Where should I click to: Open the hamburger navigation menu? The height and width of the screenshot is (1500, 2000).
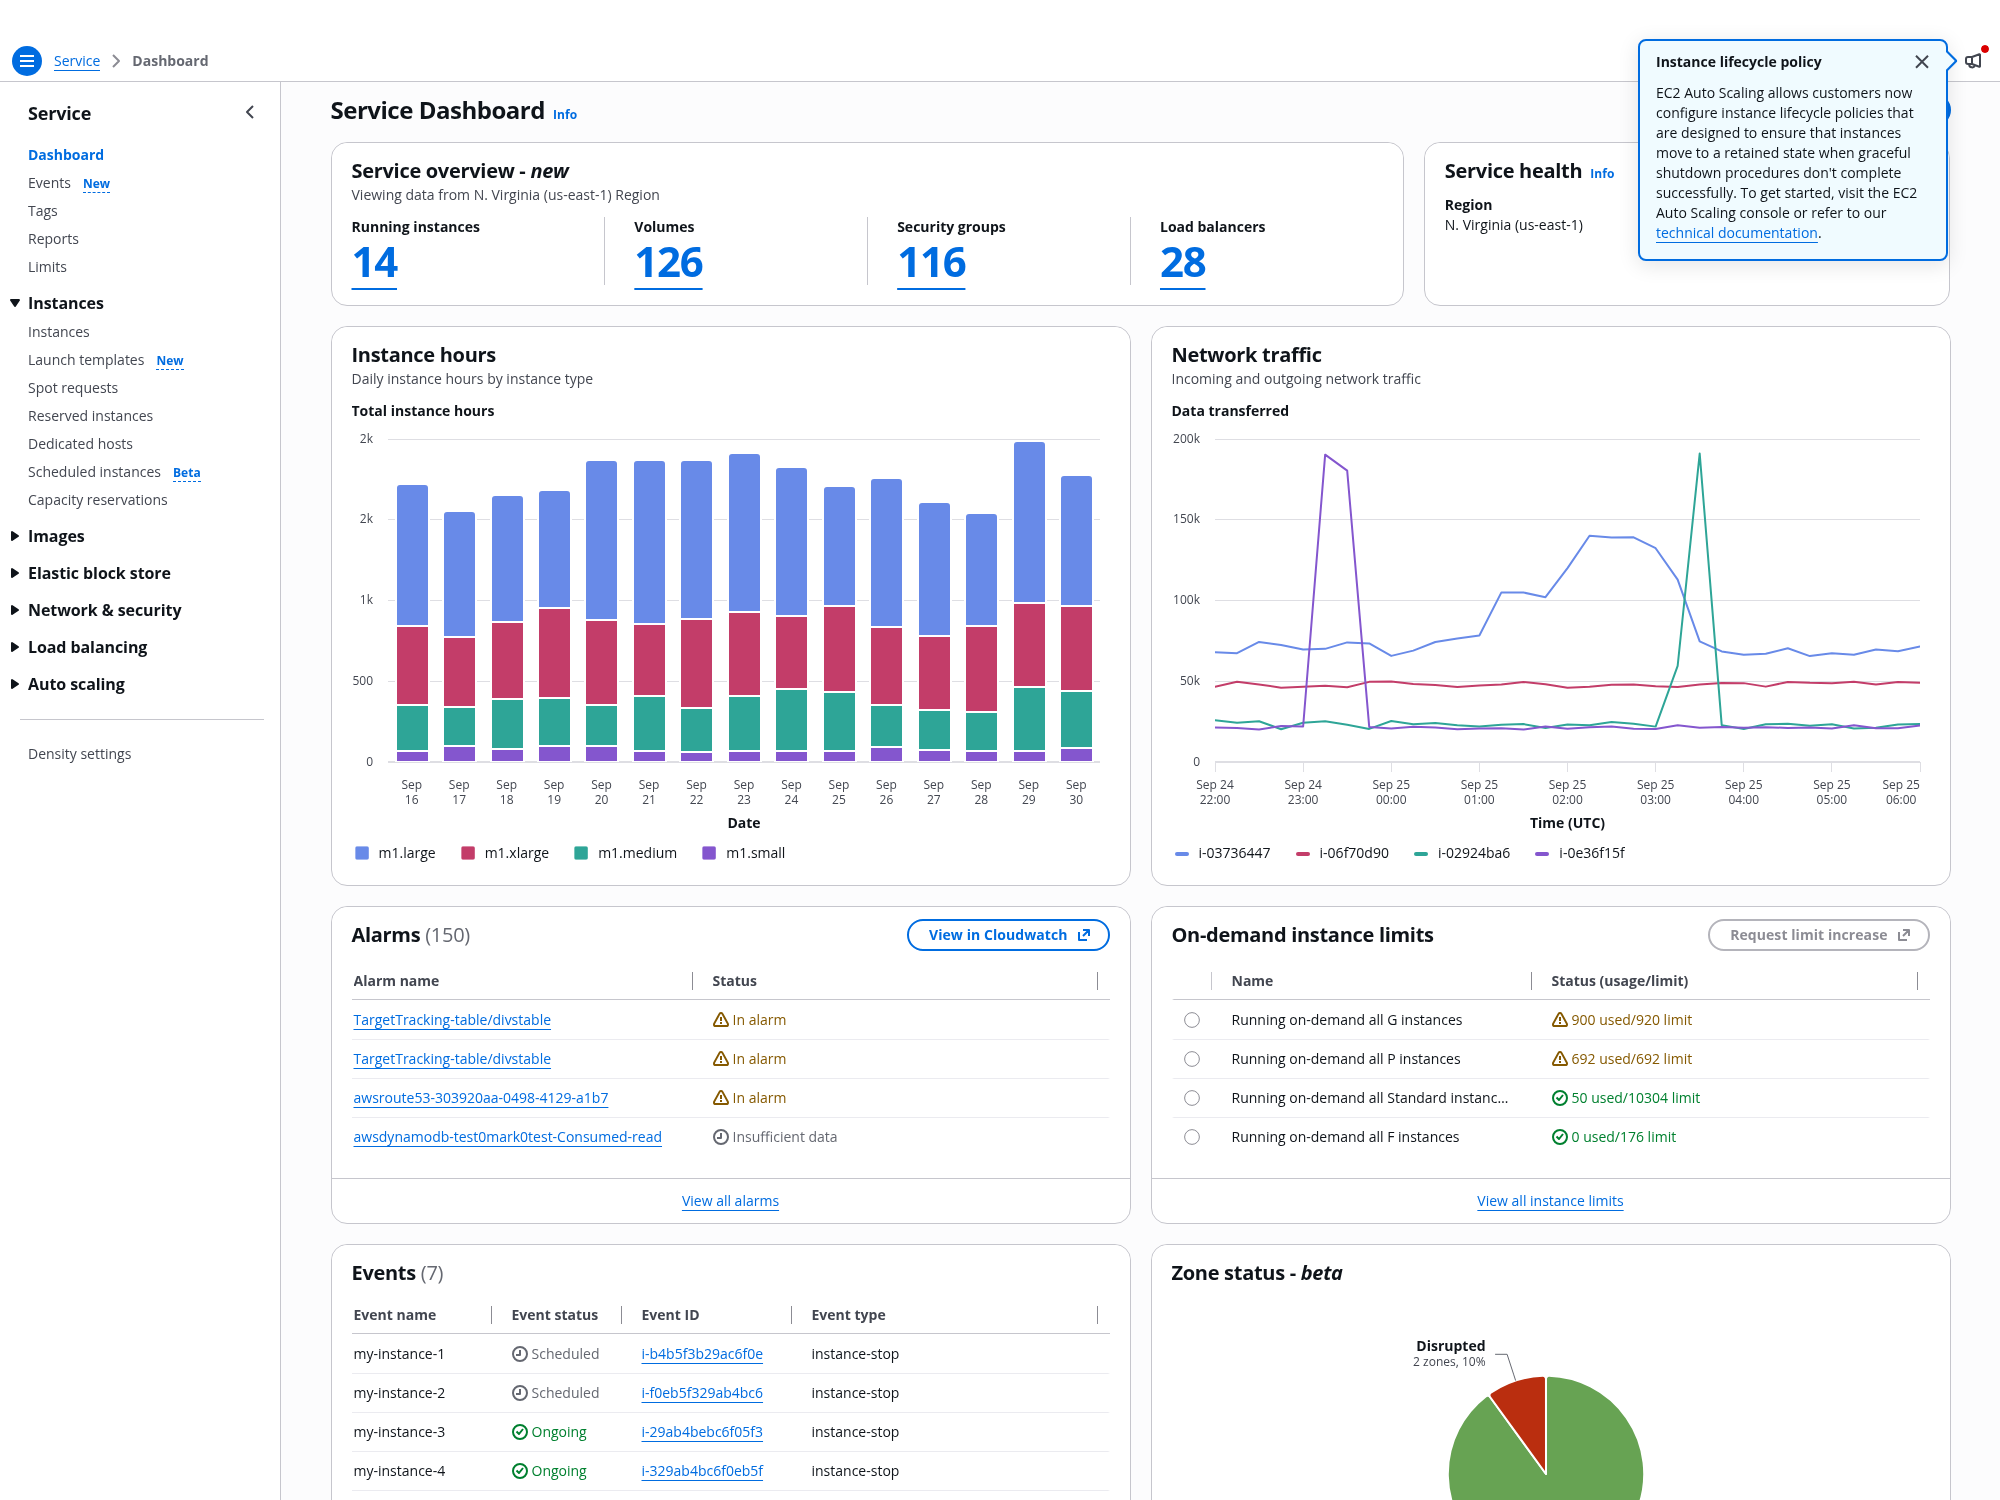click(x=27, y=61)
